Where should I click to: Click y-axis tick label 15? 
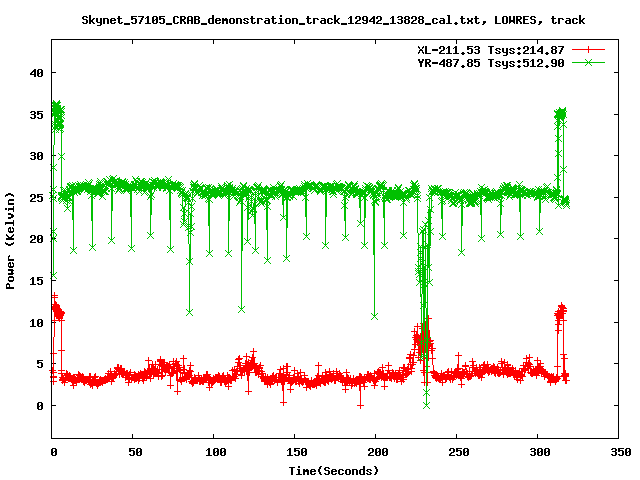click(36, 281)
